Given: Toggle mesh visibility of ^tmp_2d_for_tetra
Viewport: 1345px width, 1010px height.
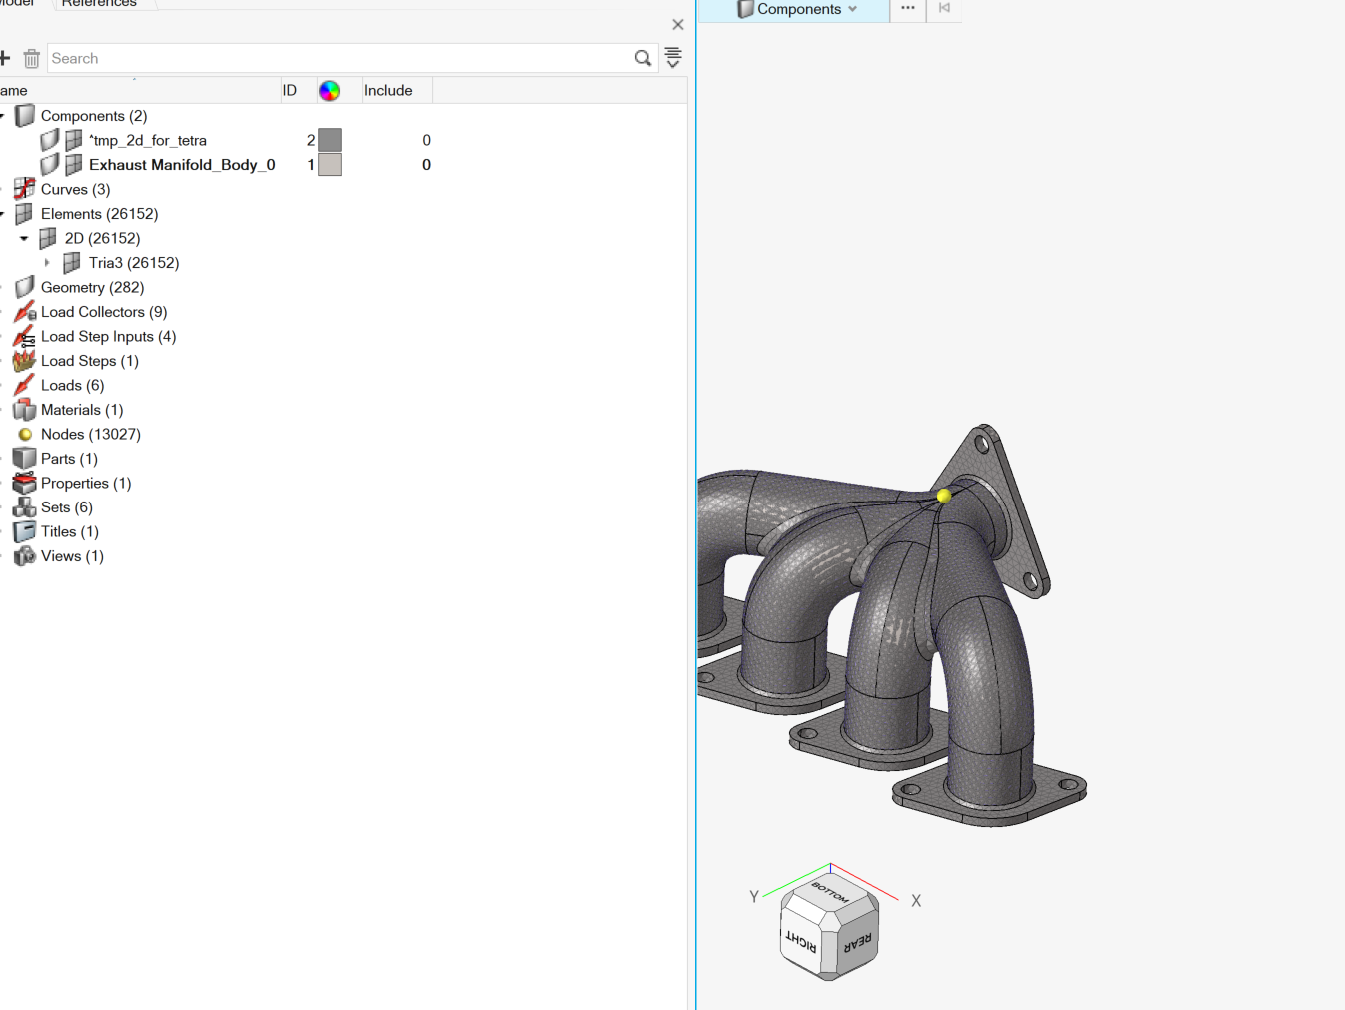Looking at the screenshot, I should click(x=74, y=140).
